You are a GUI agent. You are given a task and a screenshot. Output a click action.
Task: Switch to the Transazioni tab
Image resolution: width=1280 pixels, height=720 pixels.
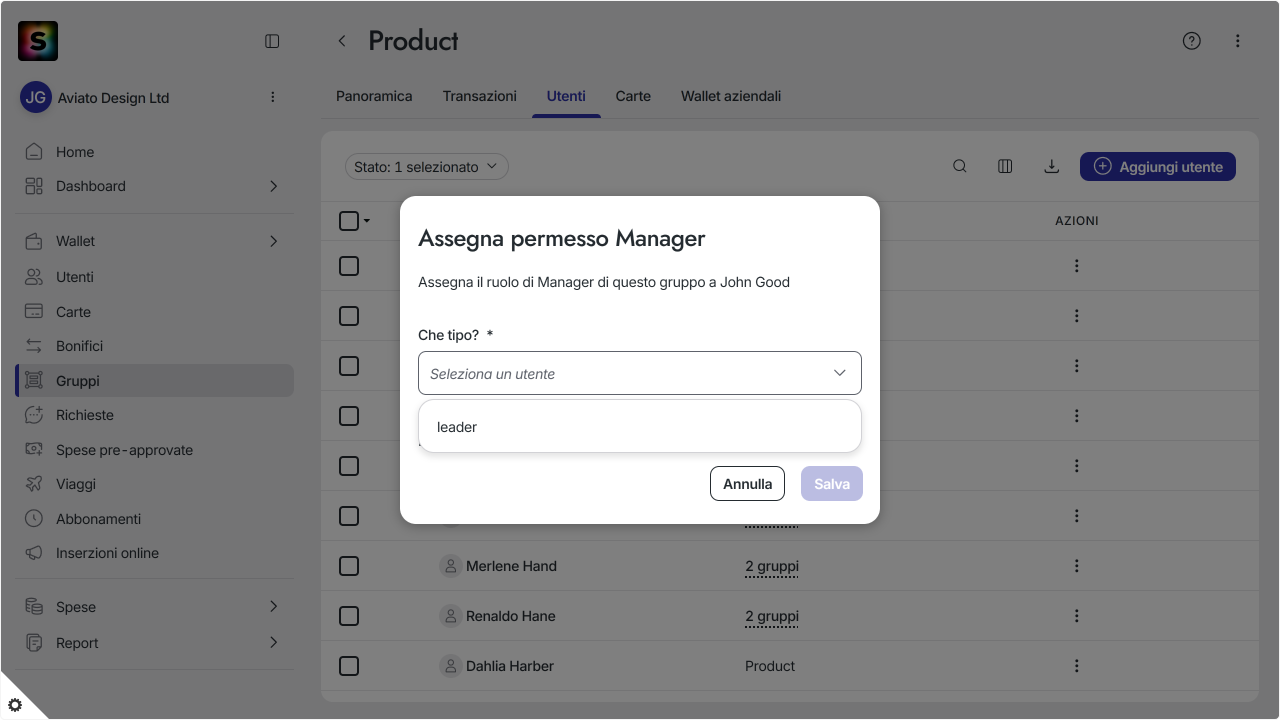click(x=480, y=96)
